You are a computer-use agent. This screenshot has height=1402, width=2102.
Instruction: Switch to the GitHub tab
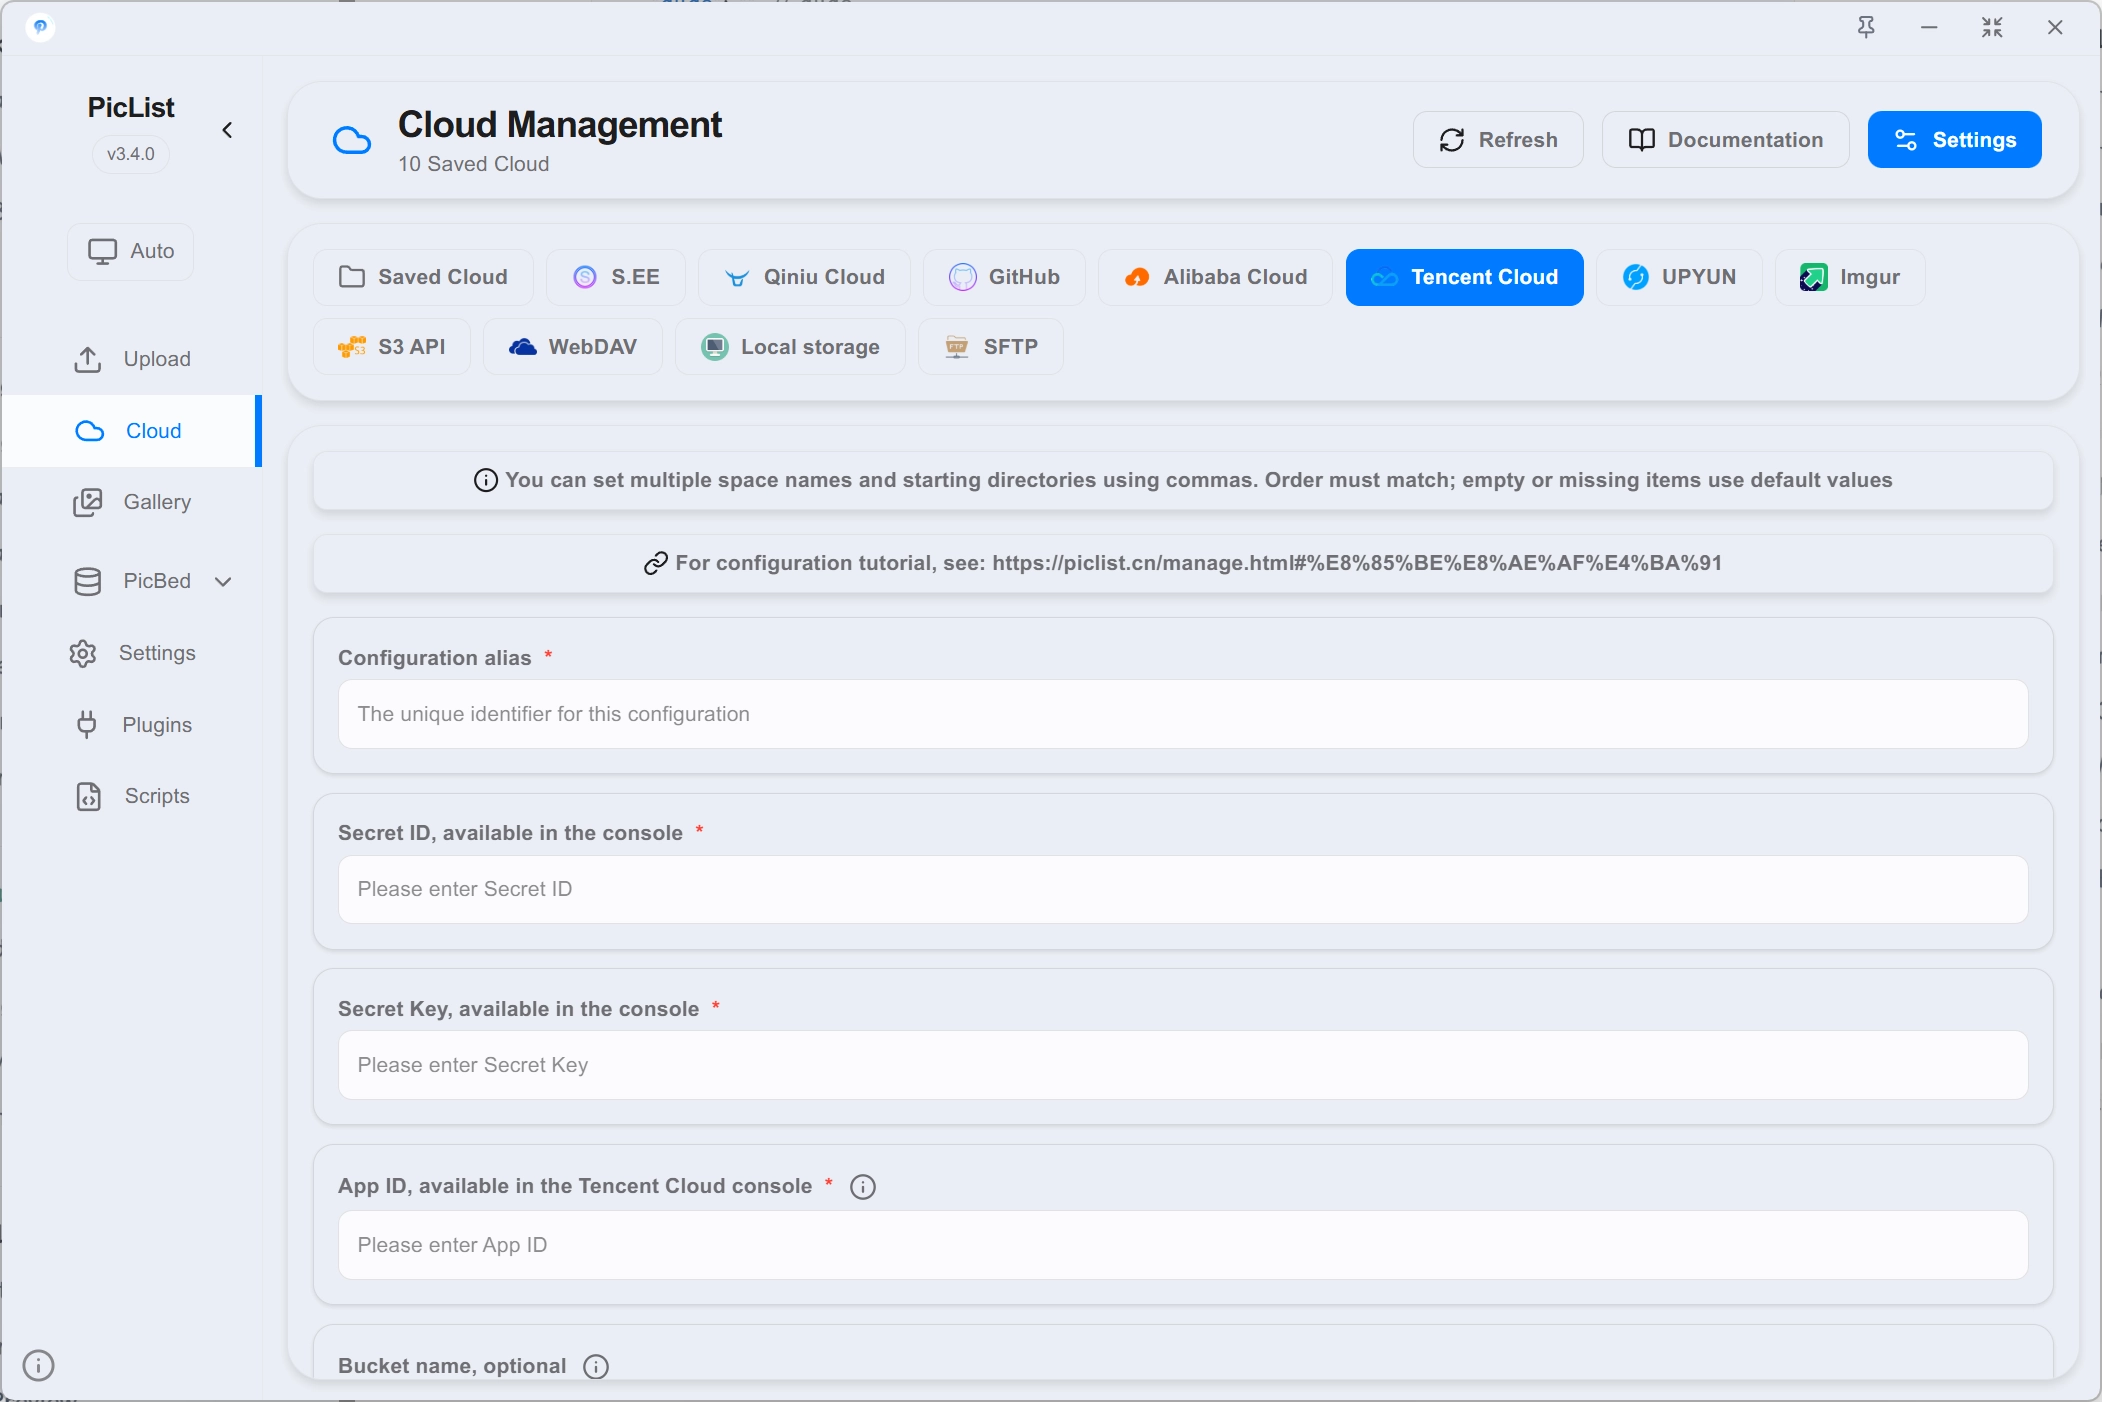coord(1004,277)
